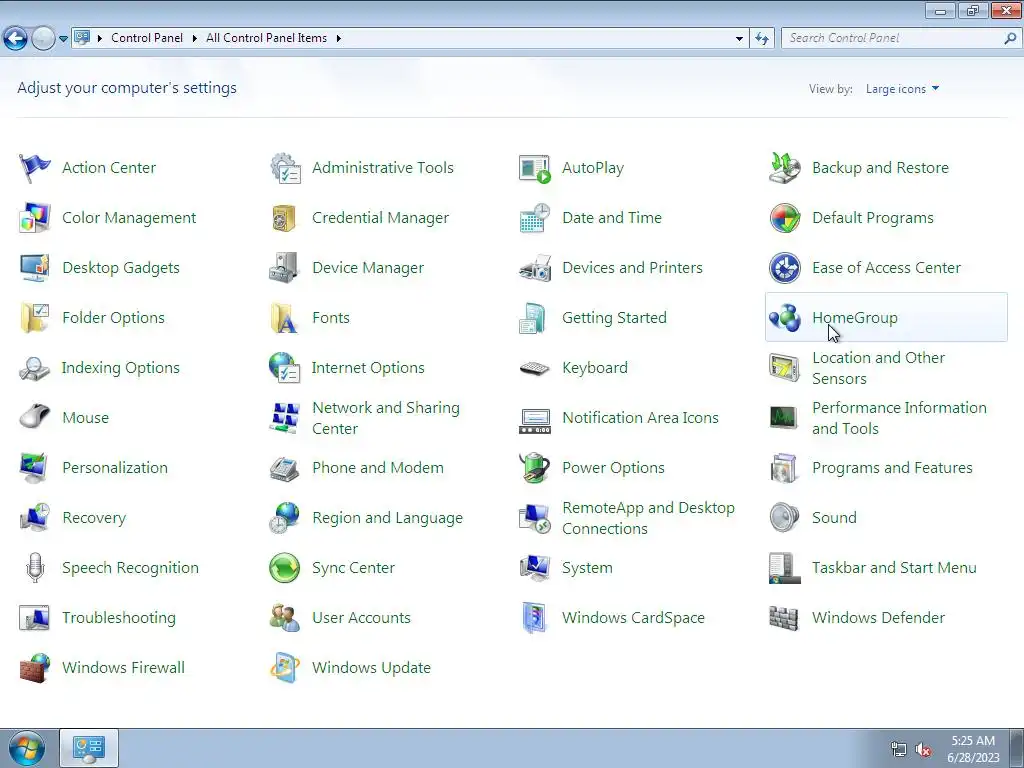1024x768 pixels.
Task: Open Administrative Tools gear icon
Action: (x=285, y=168)
